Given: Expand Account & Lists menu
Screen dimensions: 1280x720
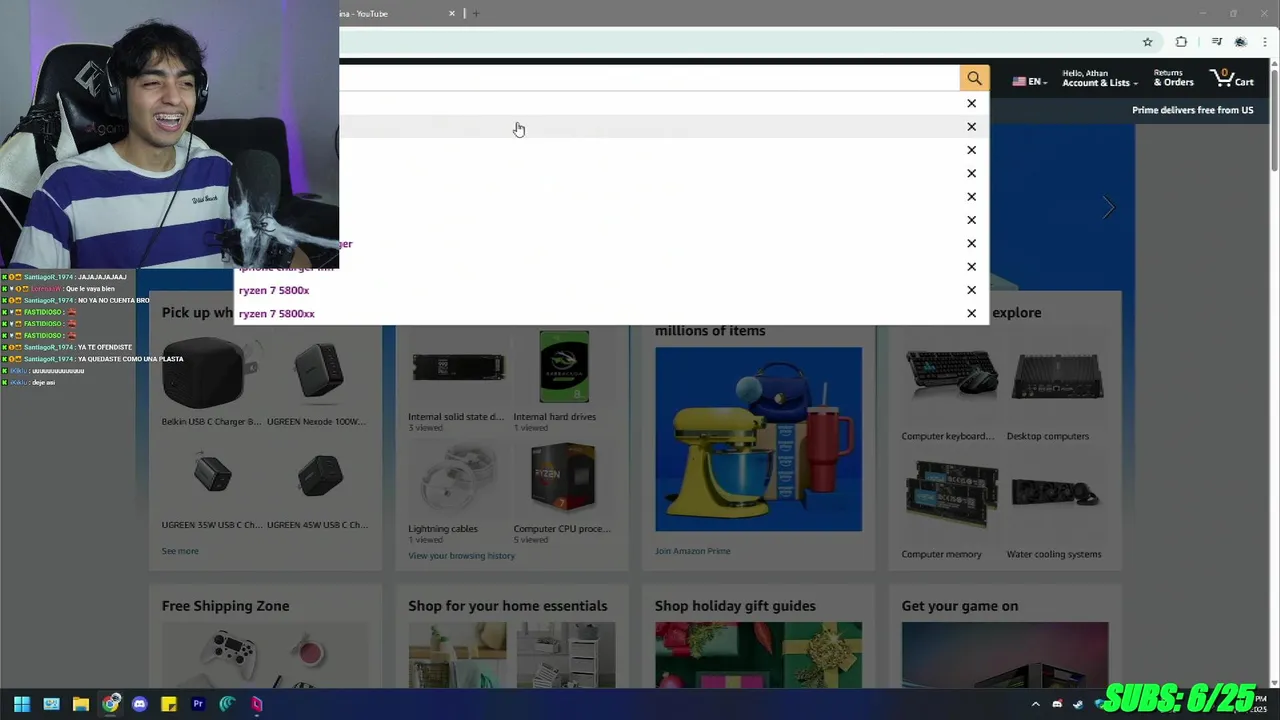Looking at the screenshot, I should pyautogui.click(x=1100, y=78).
